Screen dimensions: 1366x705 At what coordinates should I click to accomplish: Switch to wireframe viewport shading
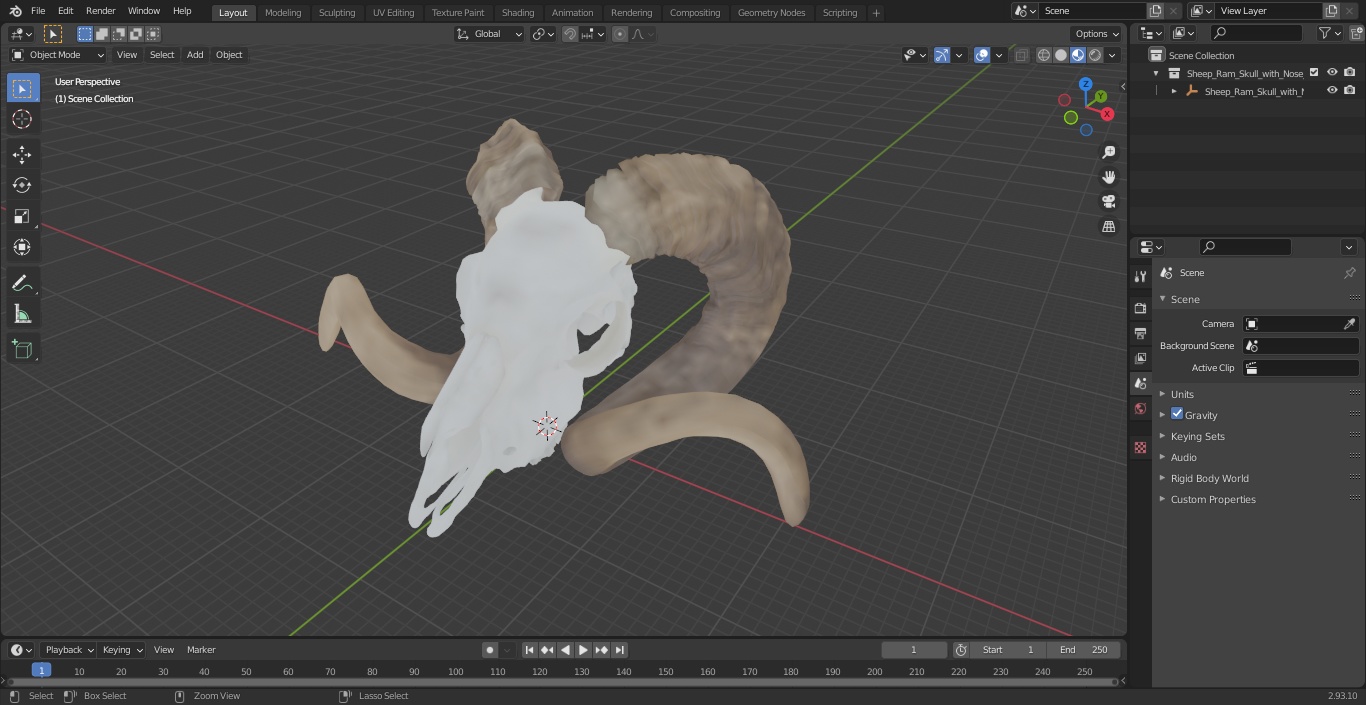point(1044,55)
